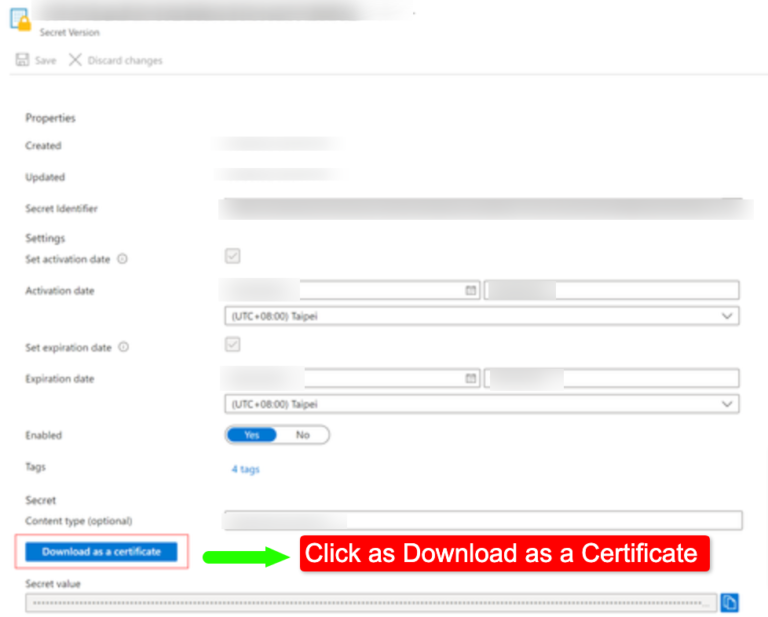Screen dimensions: 768x617
Task: Set Enabled toggle to Yes
Action: click(x=252, y=435)
